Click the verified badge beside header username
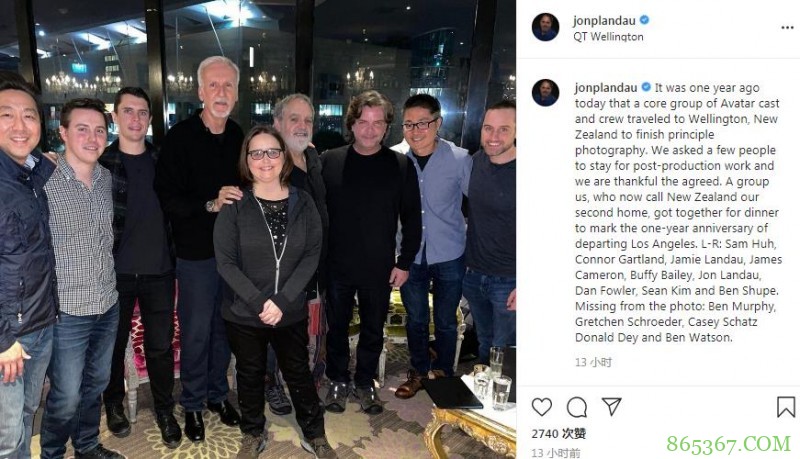Viewport: 800px width, 459px height. [644, 20]
